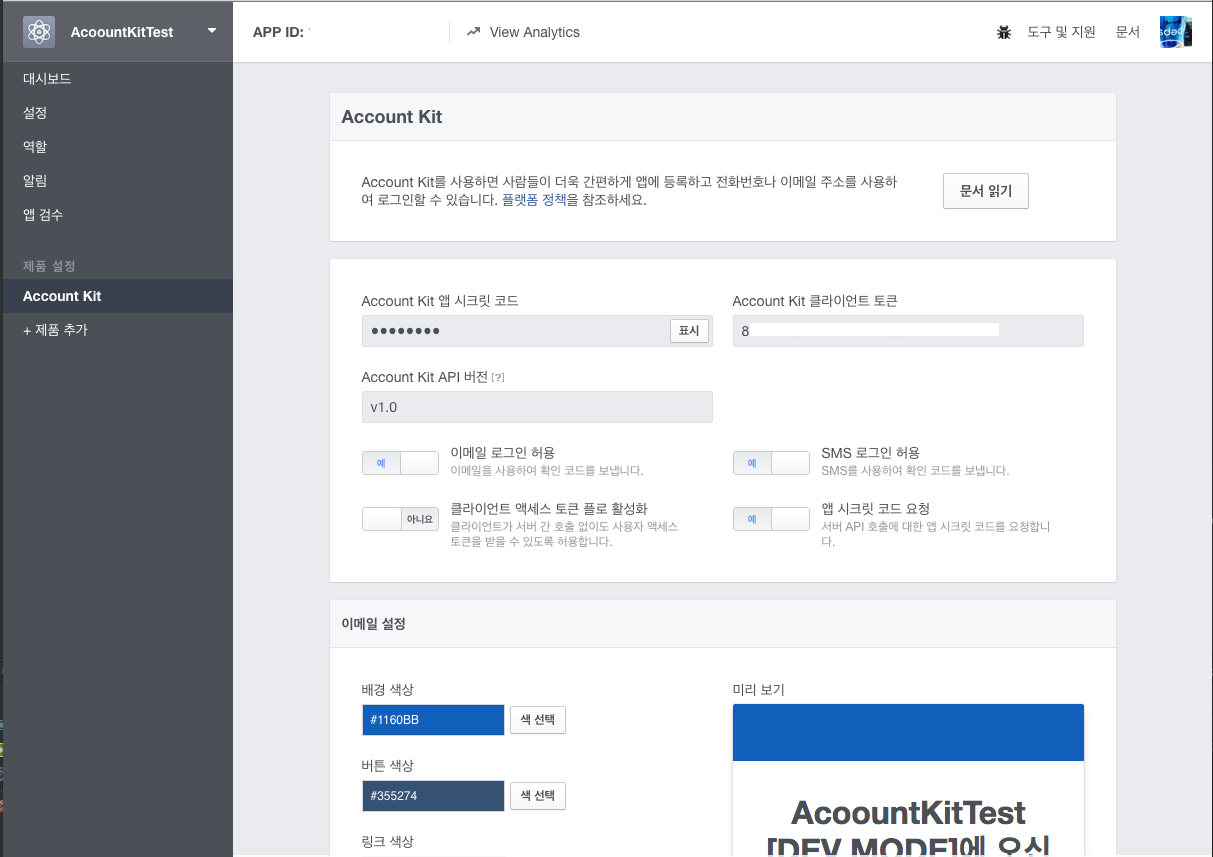Toggle 클라이언트 액세스 토큰 플로 활성화 switch
Image resolution: width=1213 pixels, height=857 pixels.
[400, 519]
